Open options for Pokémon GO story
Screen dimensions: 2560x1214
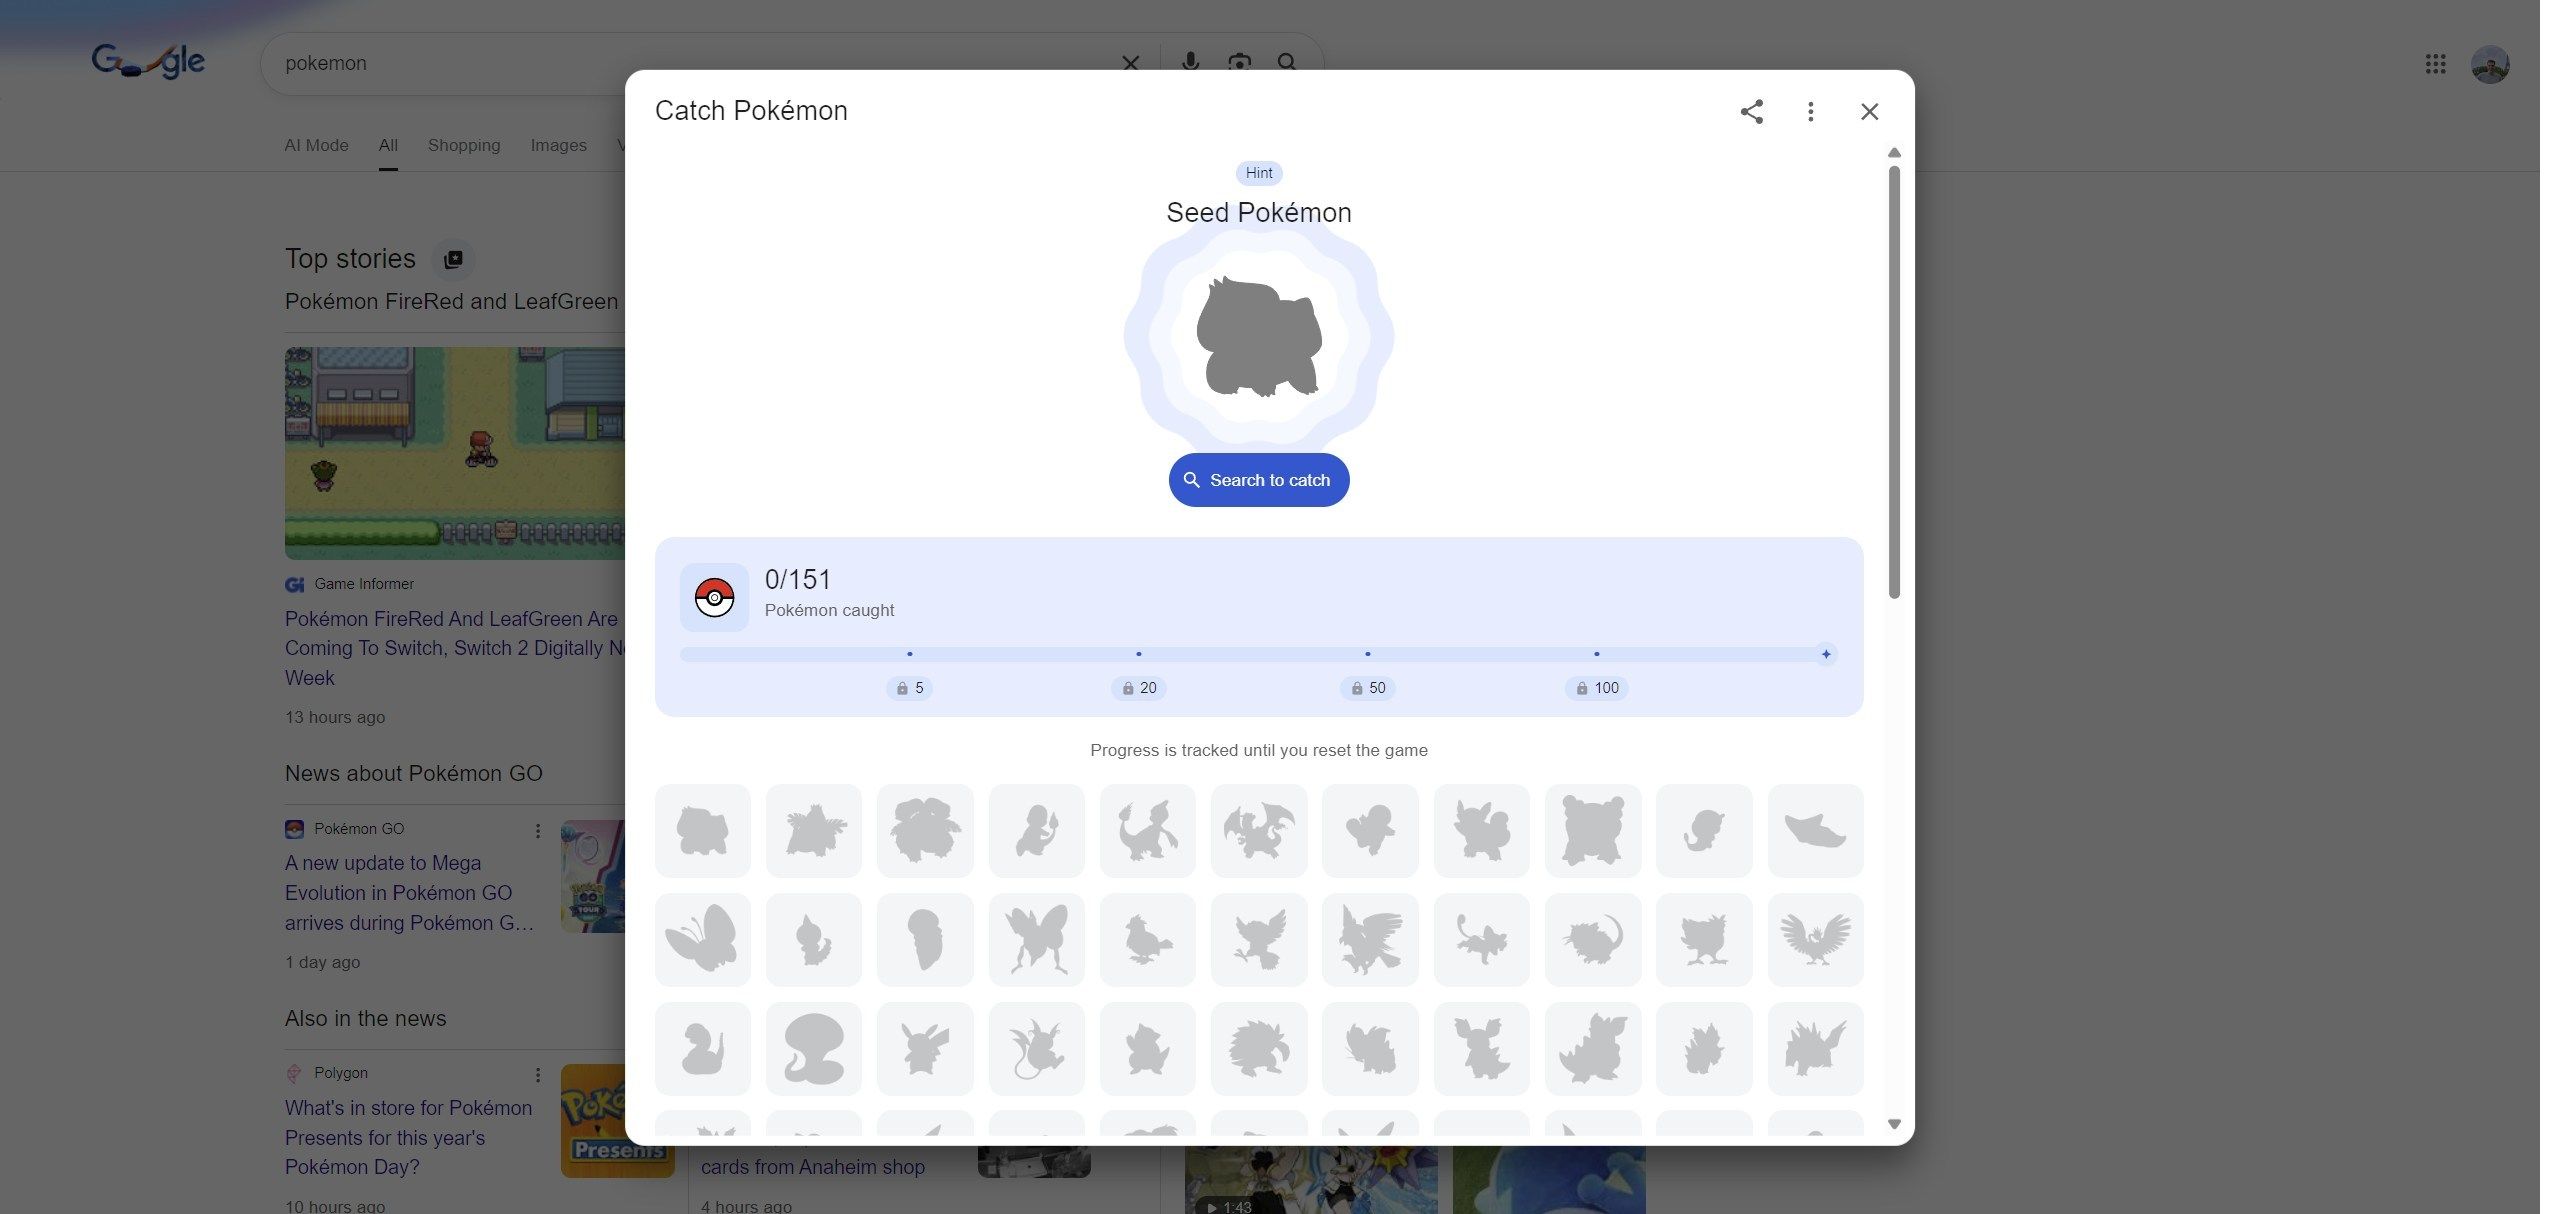pyautogui.click(x=538, y=831)
